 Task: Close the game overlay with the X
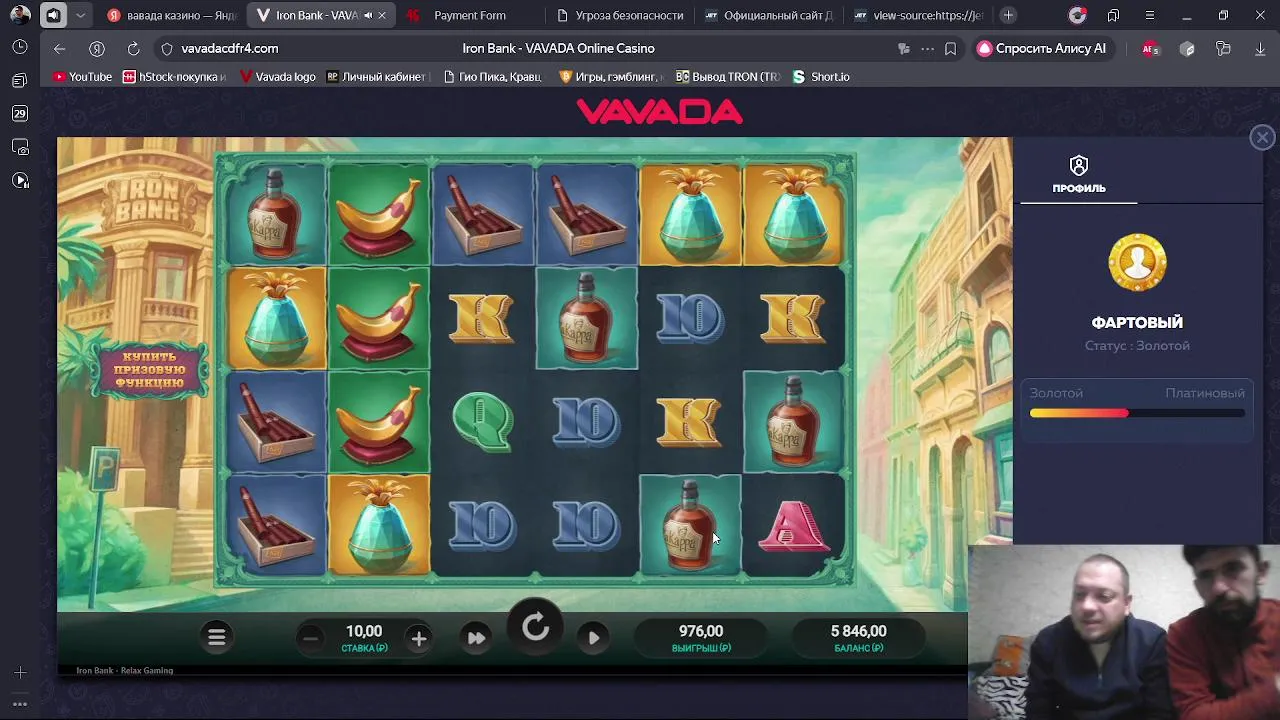pos(1262,138)
